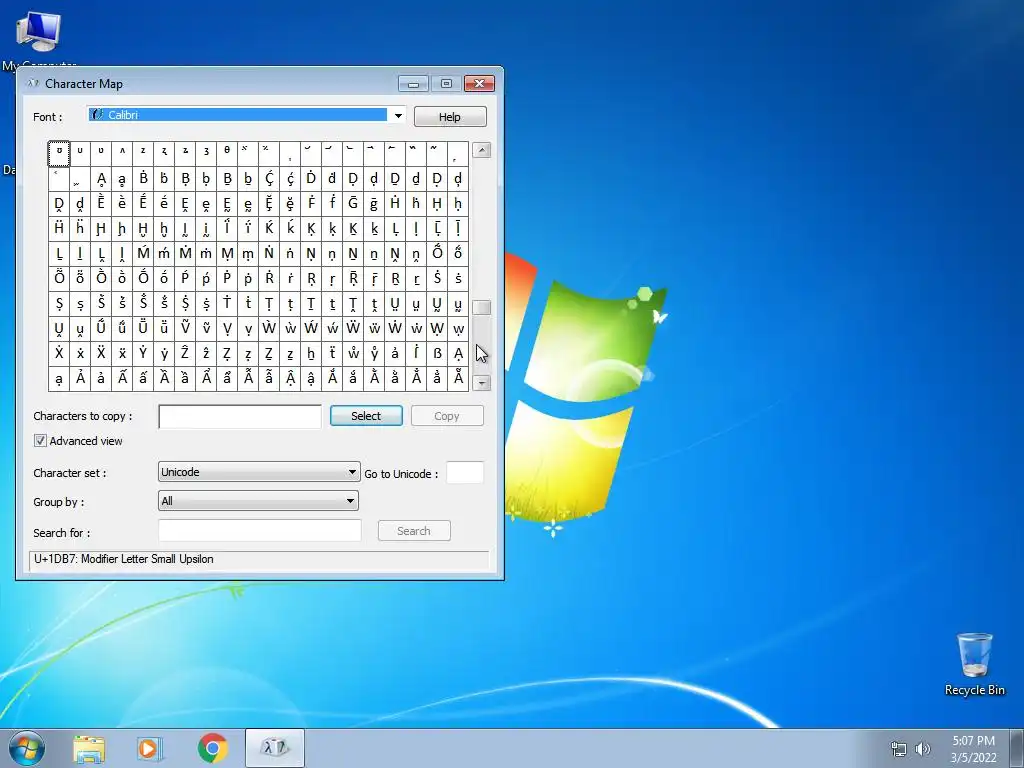Select the uppercase Ḿ with acute
Viewport: 1024px width, 768px height.
pyautogui.click(x=143, y=253)
